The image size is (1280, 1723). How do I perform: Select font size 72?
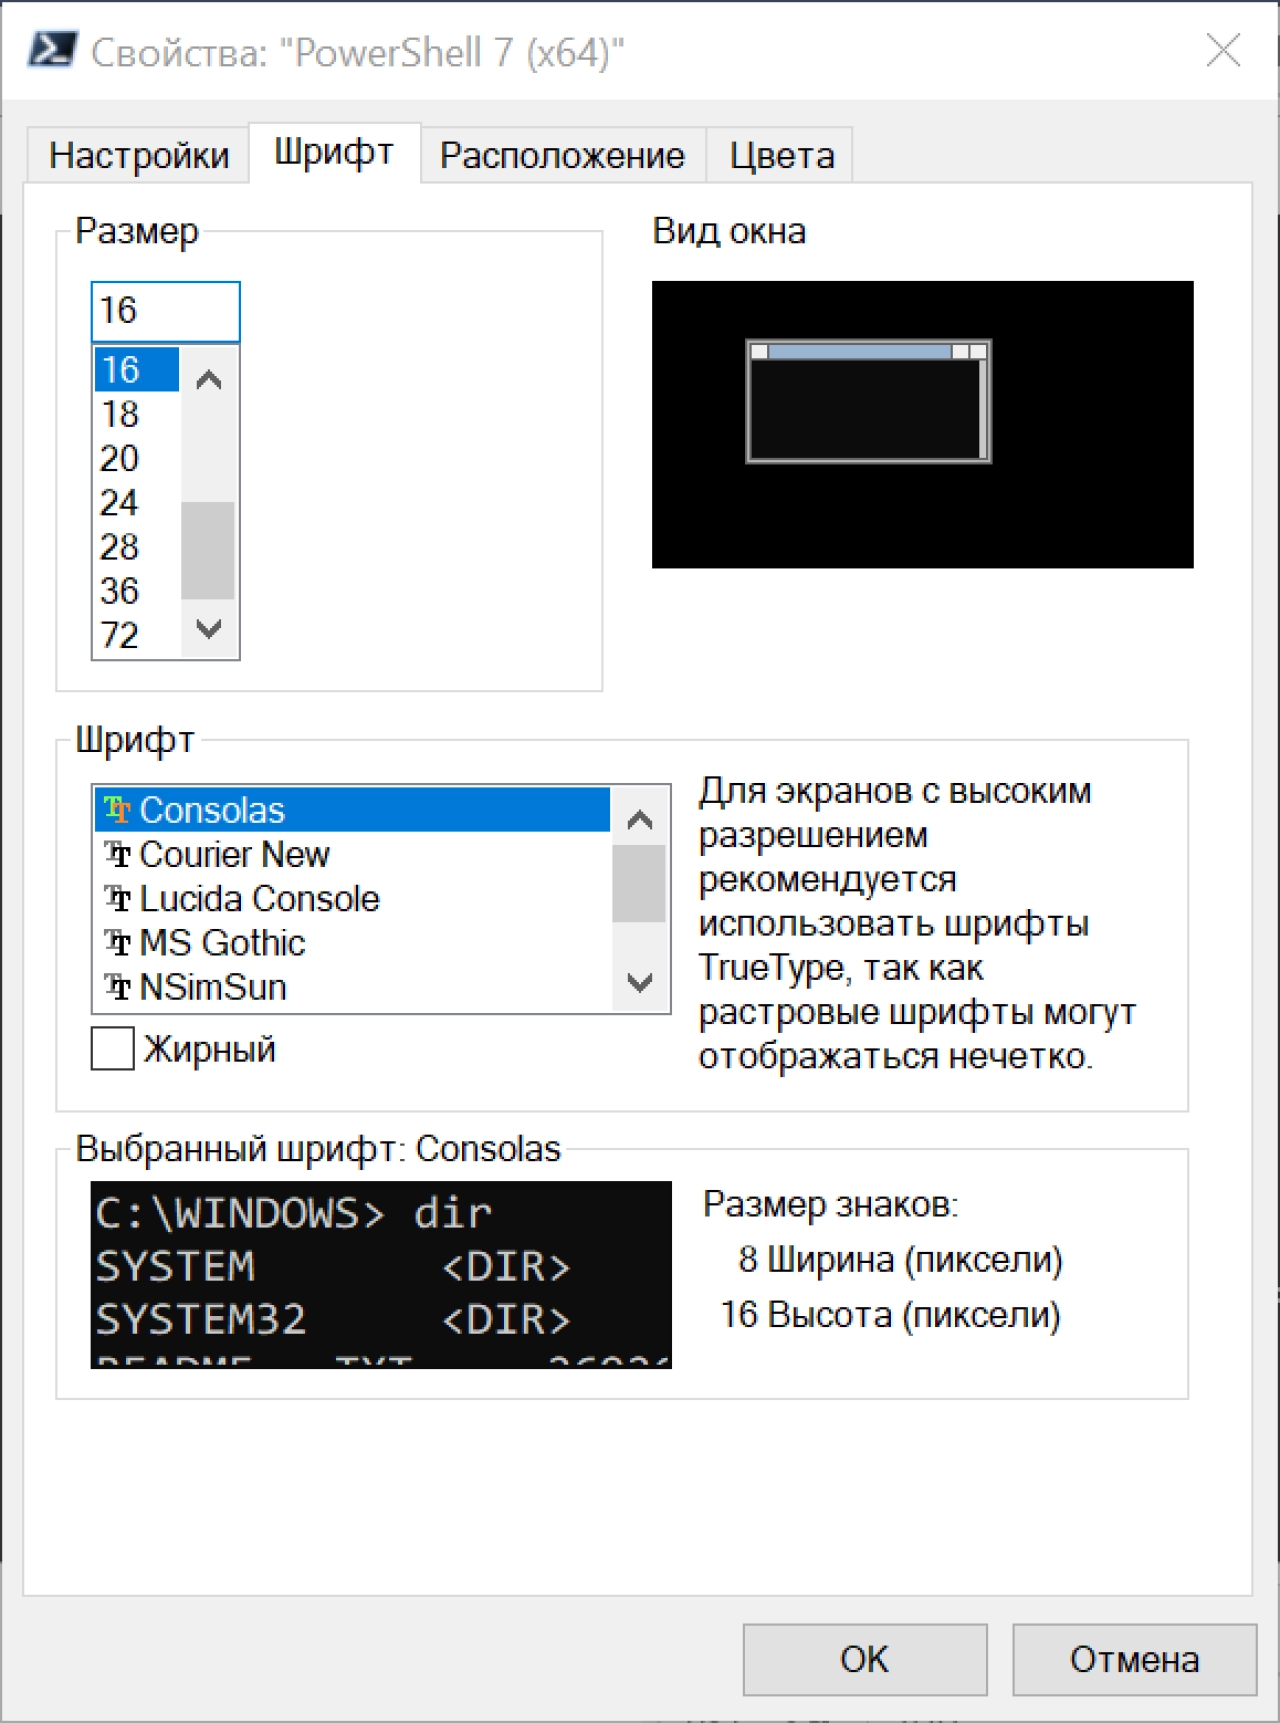tap(136, 635)
